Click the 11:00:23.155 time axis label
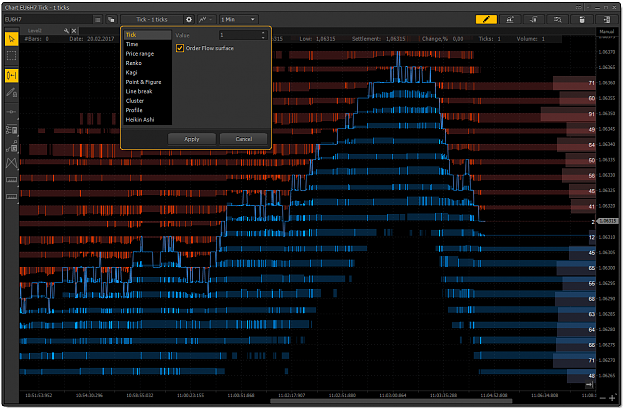This screenshot has height=410, width=625. tap(191, 396)
